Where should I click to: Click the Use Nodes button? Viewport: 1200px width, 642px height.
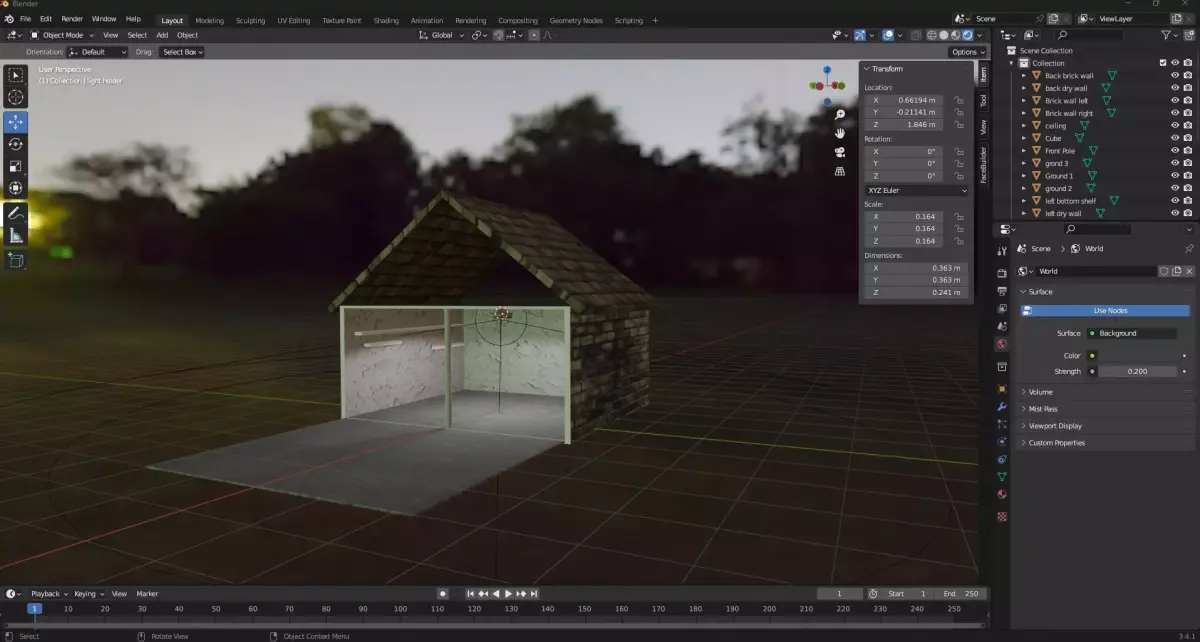[x=1105, y=311]
